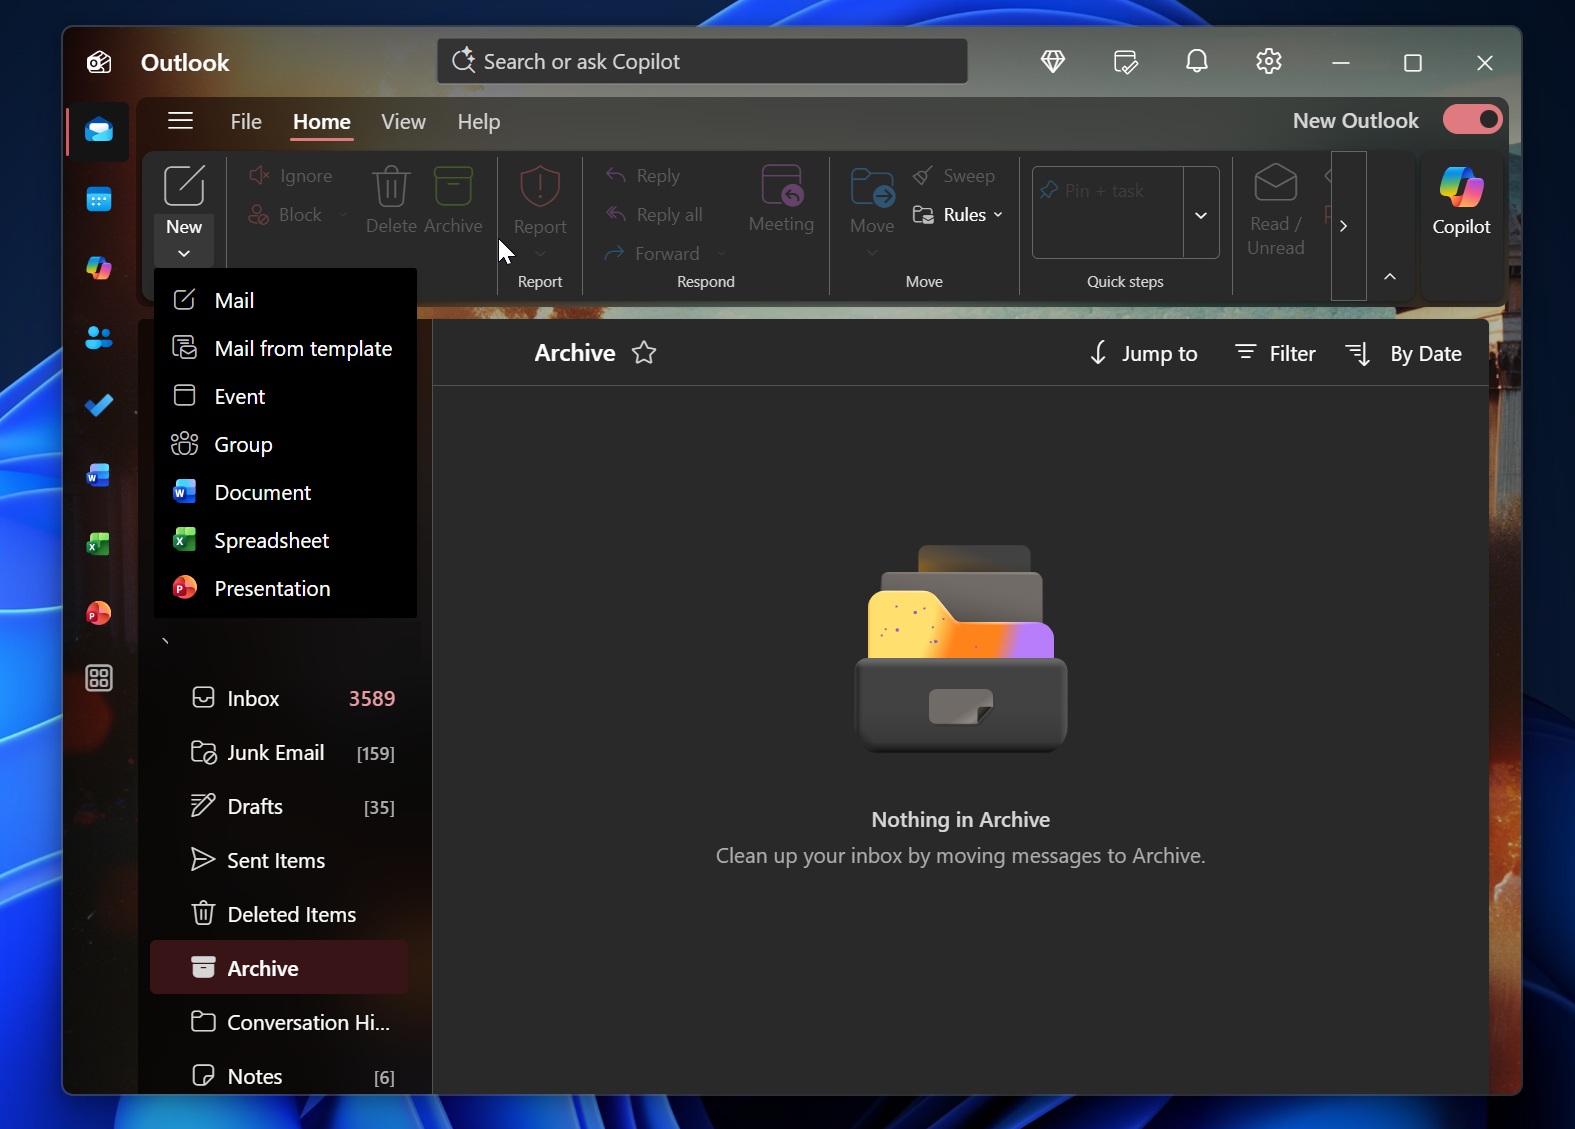
Task: Click the Ignore button
Action: point(290,176)
